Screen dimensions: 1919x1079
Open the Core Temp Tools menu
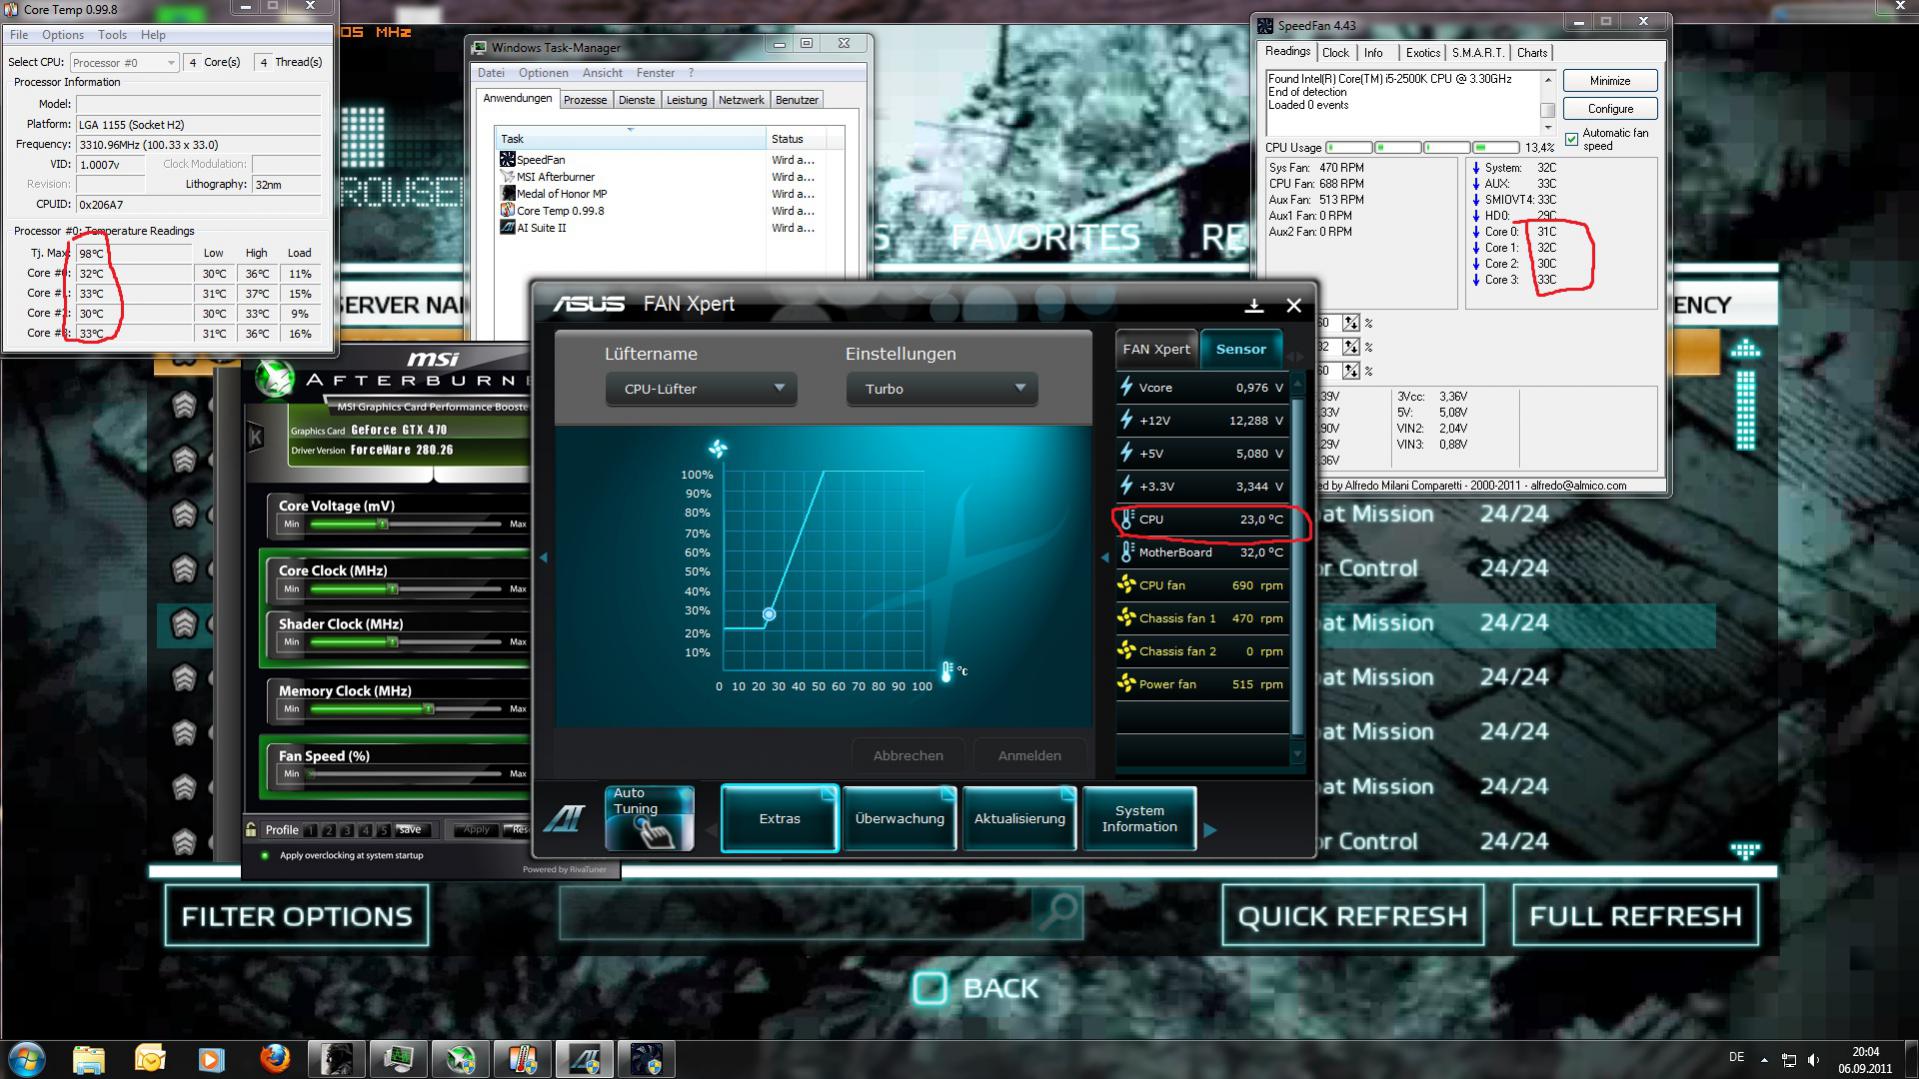(112, 35)
